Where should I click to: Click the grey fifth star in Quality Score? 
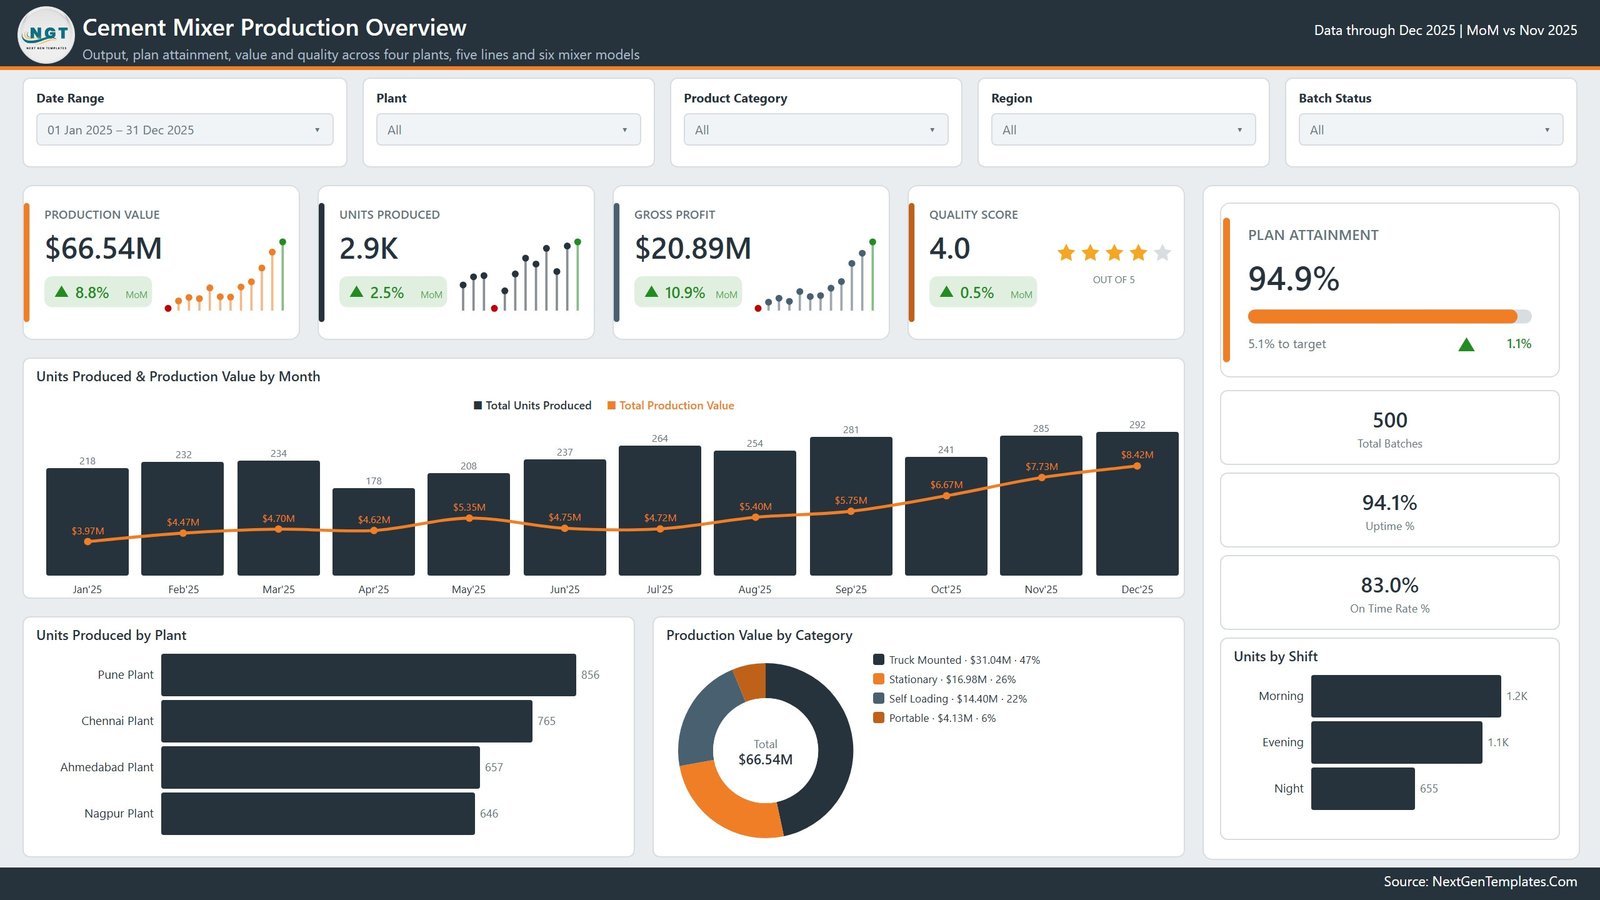tap(1162, 253)
